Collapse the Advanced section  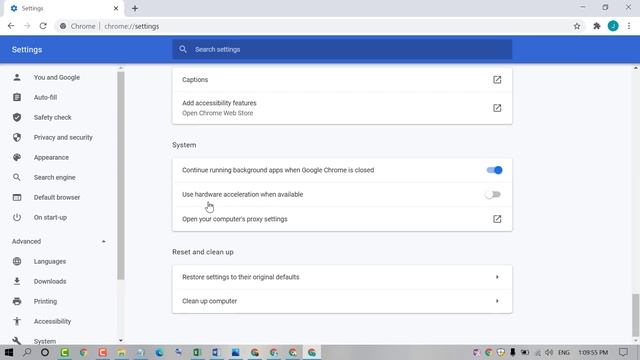point(59,242)
